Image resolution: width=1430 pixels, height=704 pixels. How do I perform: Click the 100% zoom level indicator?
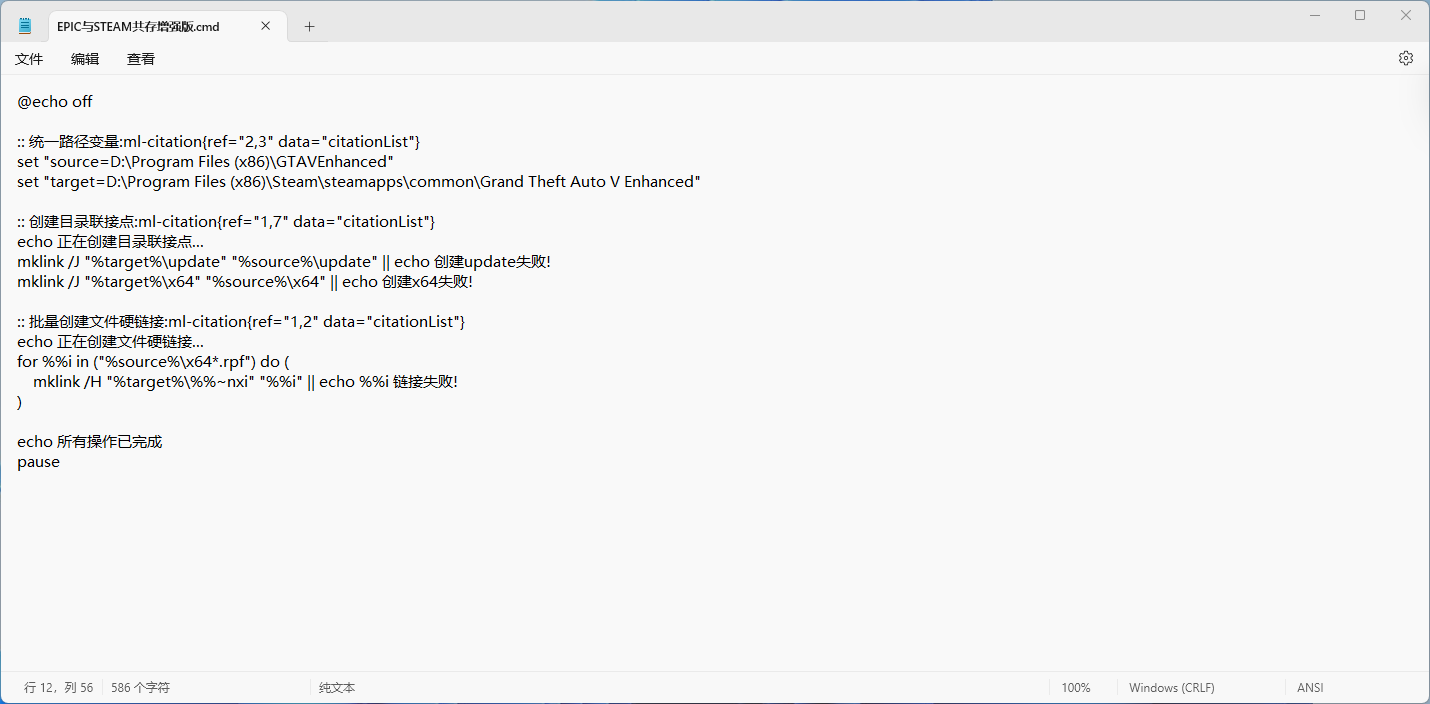1076,688
